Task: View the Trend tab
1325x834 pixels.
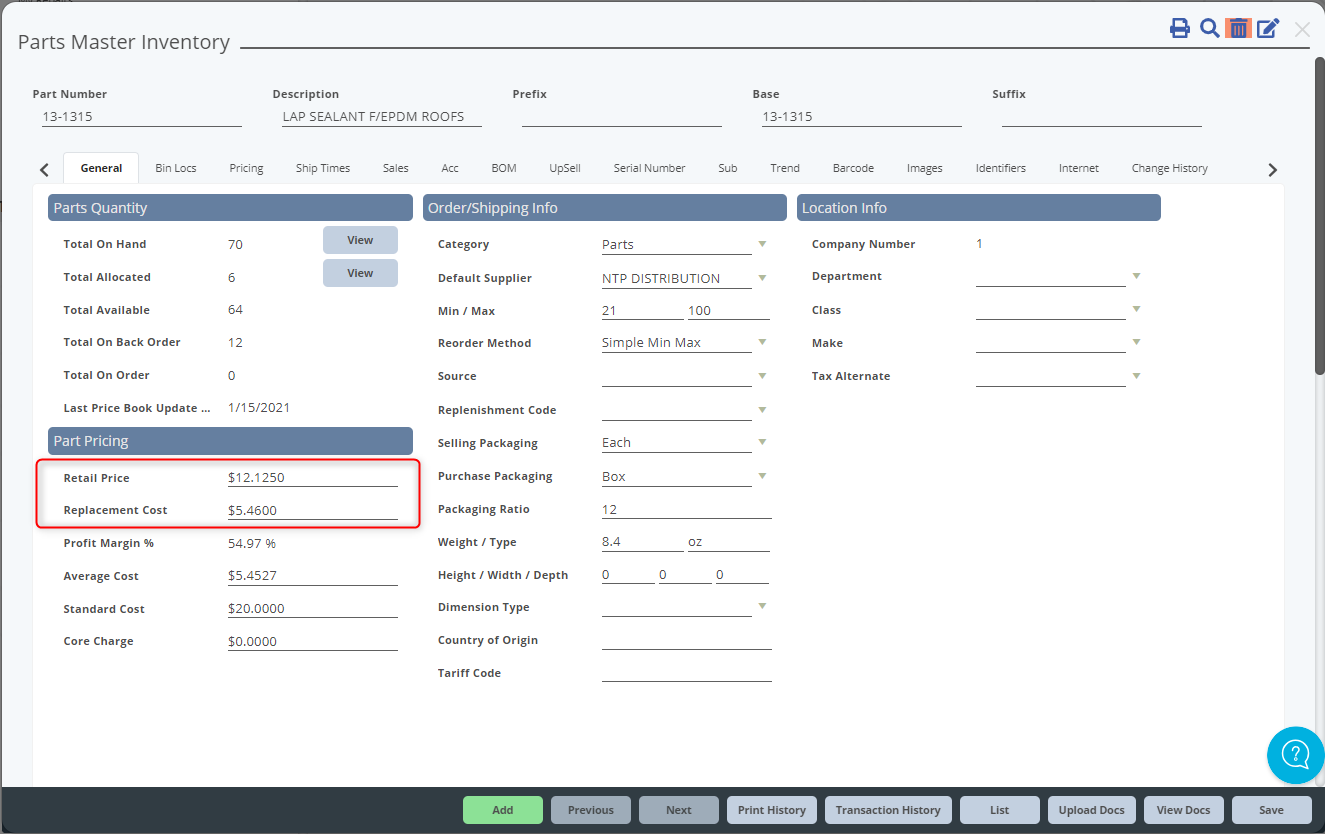Action: tap(785, 168)
